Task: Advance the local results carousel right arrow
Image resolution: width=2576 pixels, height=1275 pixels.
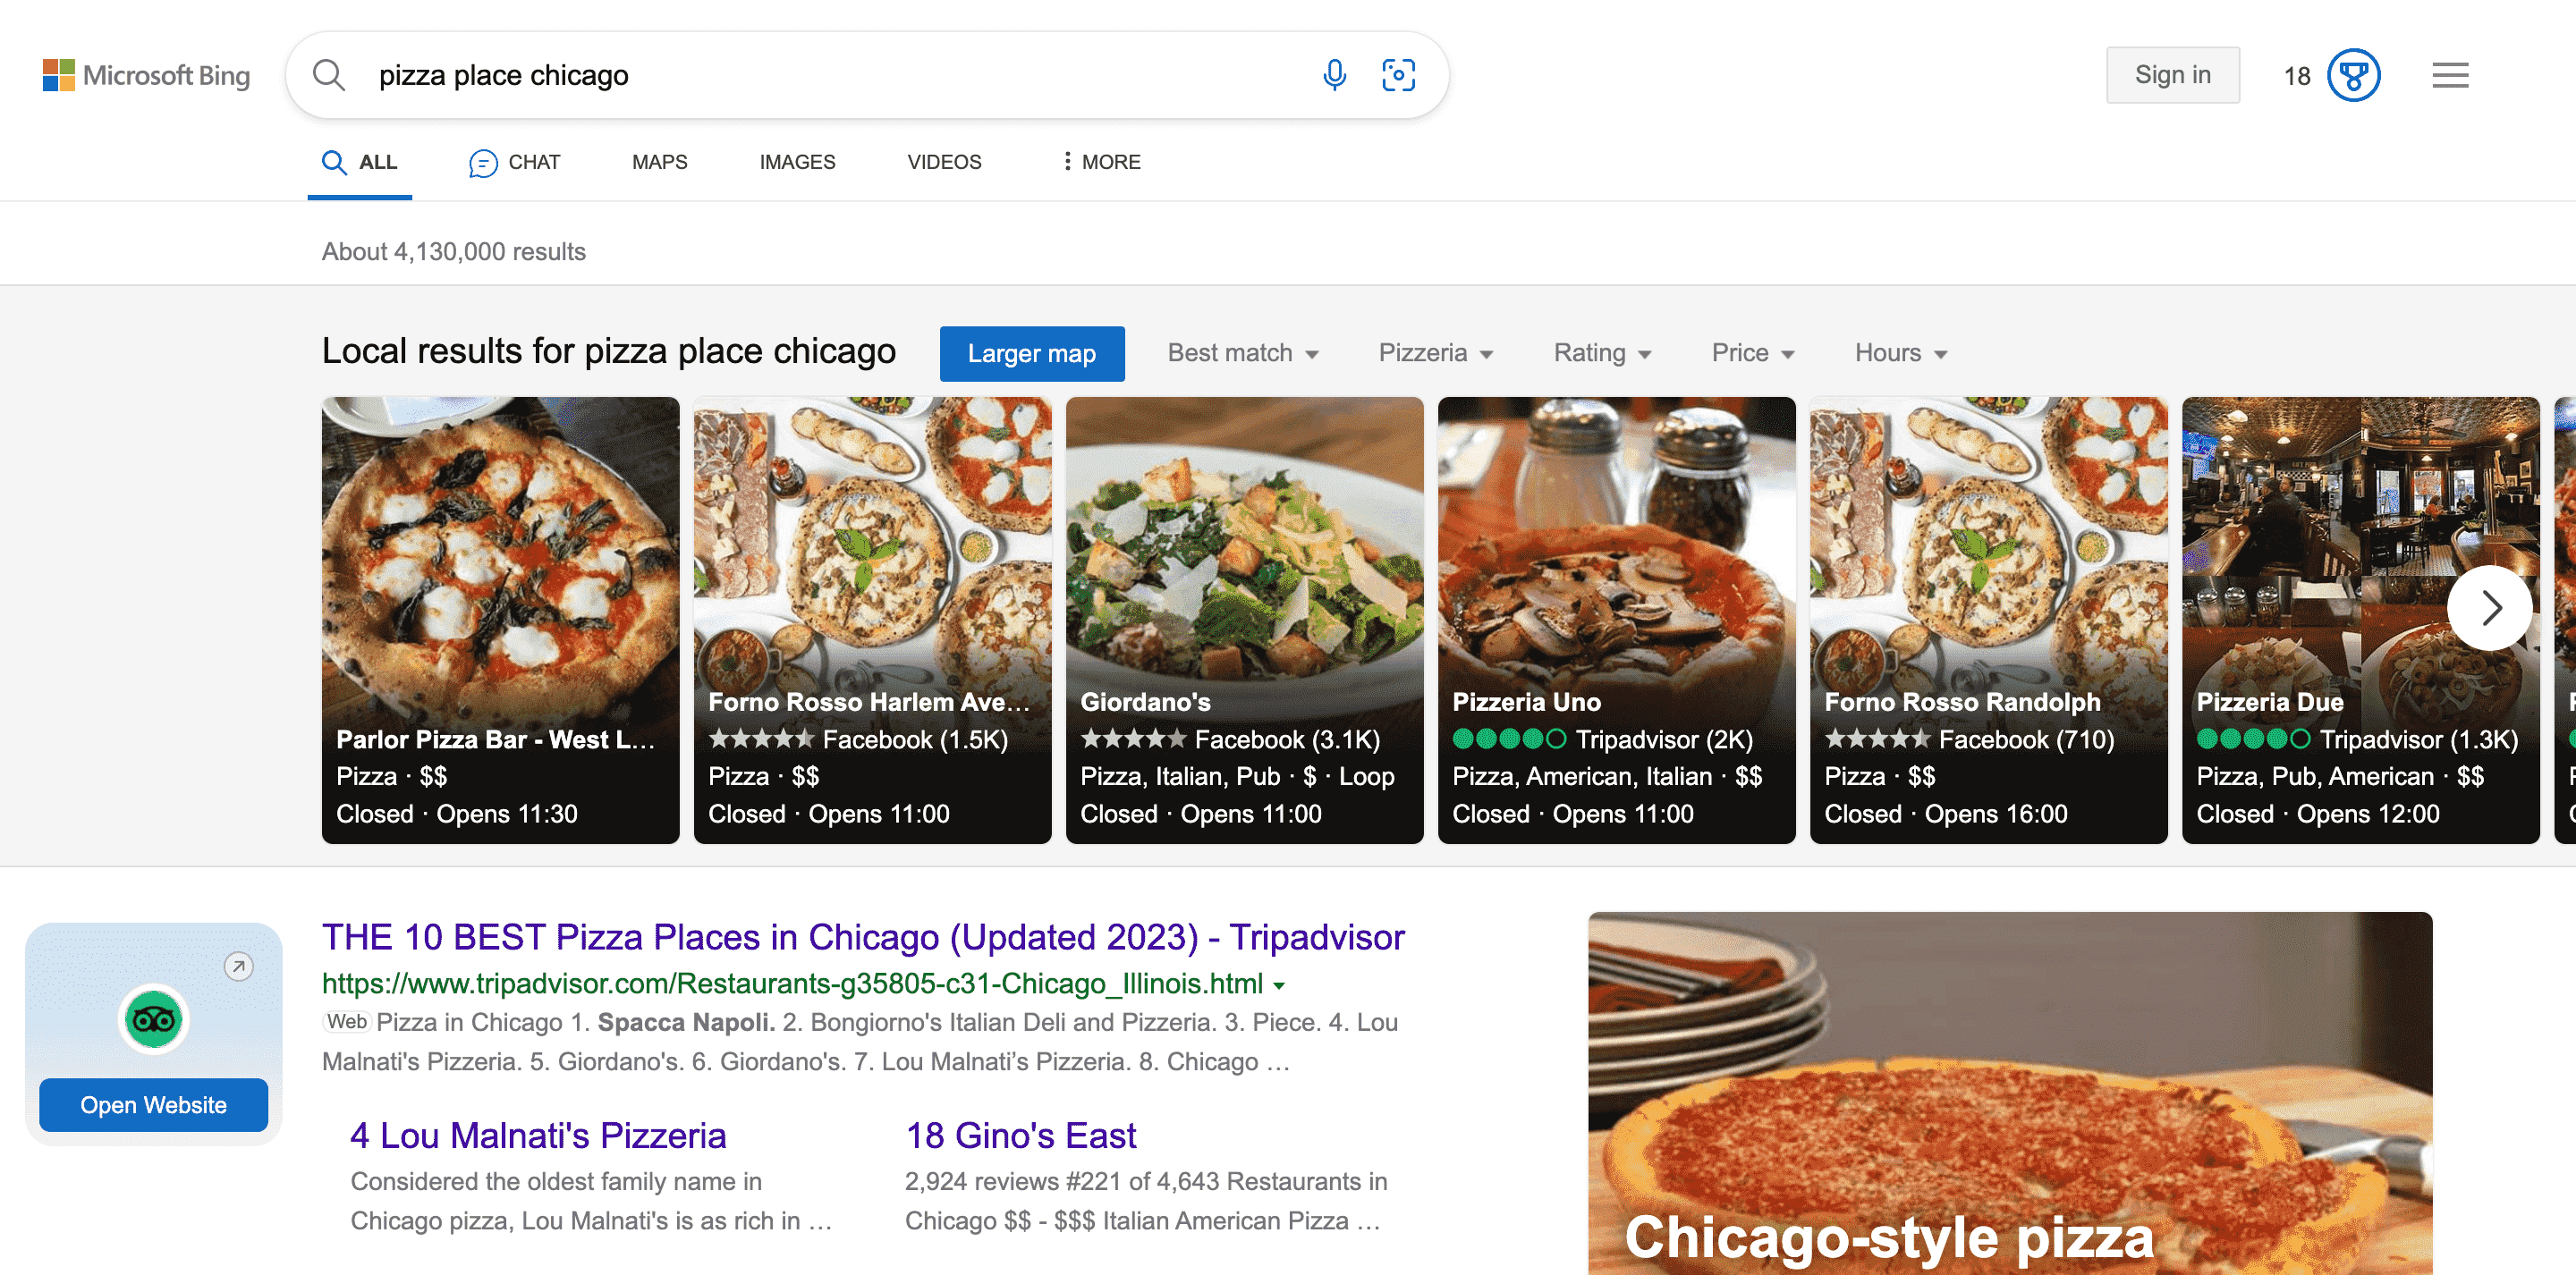Action: 2490,607
